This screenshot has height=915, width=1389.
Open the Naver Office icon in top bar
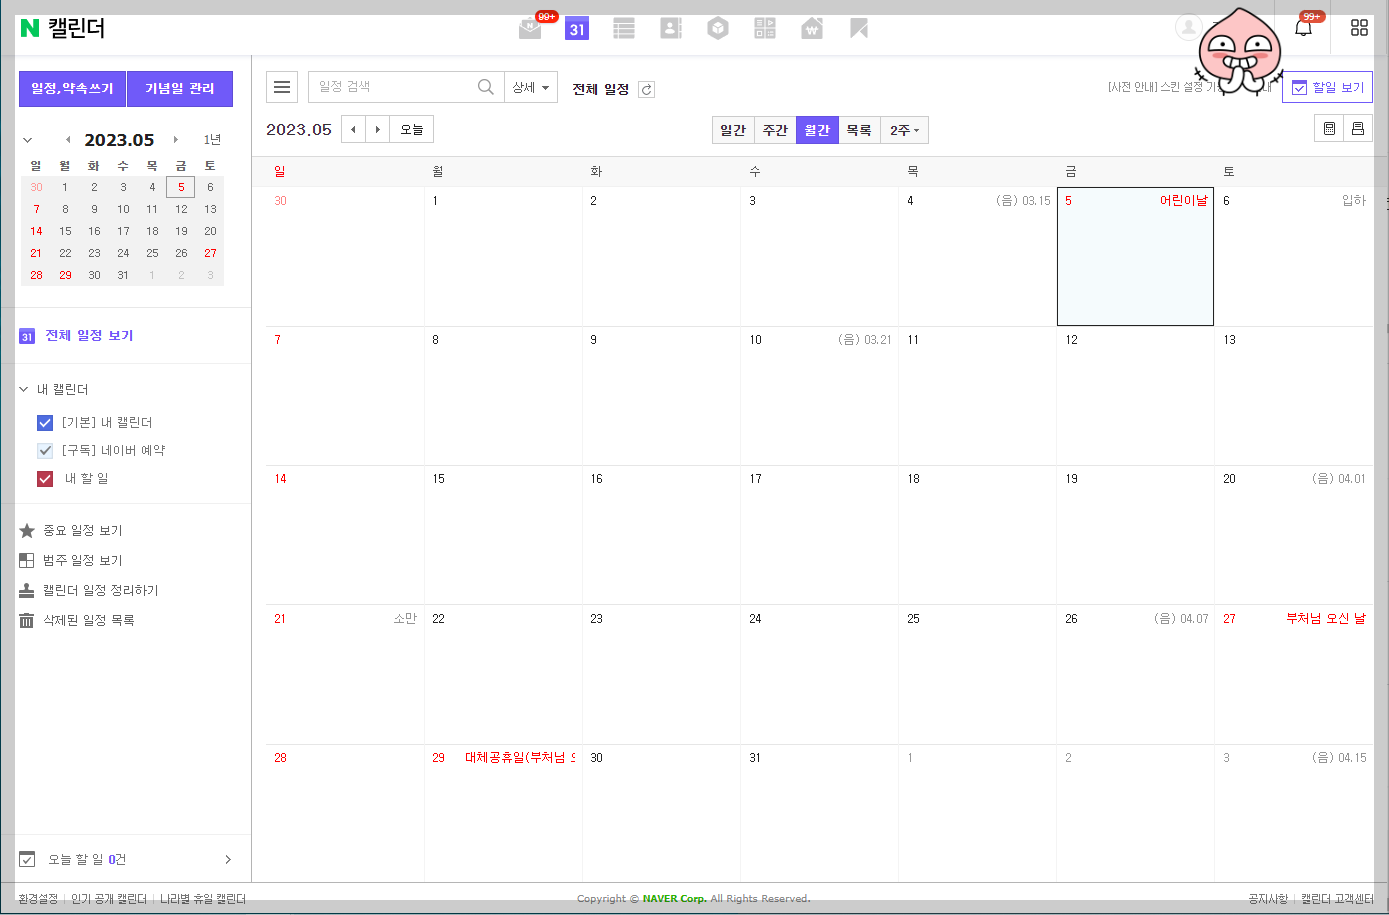pyautogui.click(x=765, y=28)
